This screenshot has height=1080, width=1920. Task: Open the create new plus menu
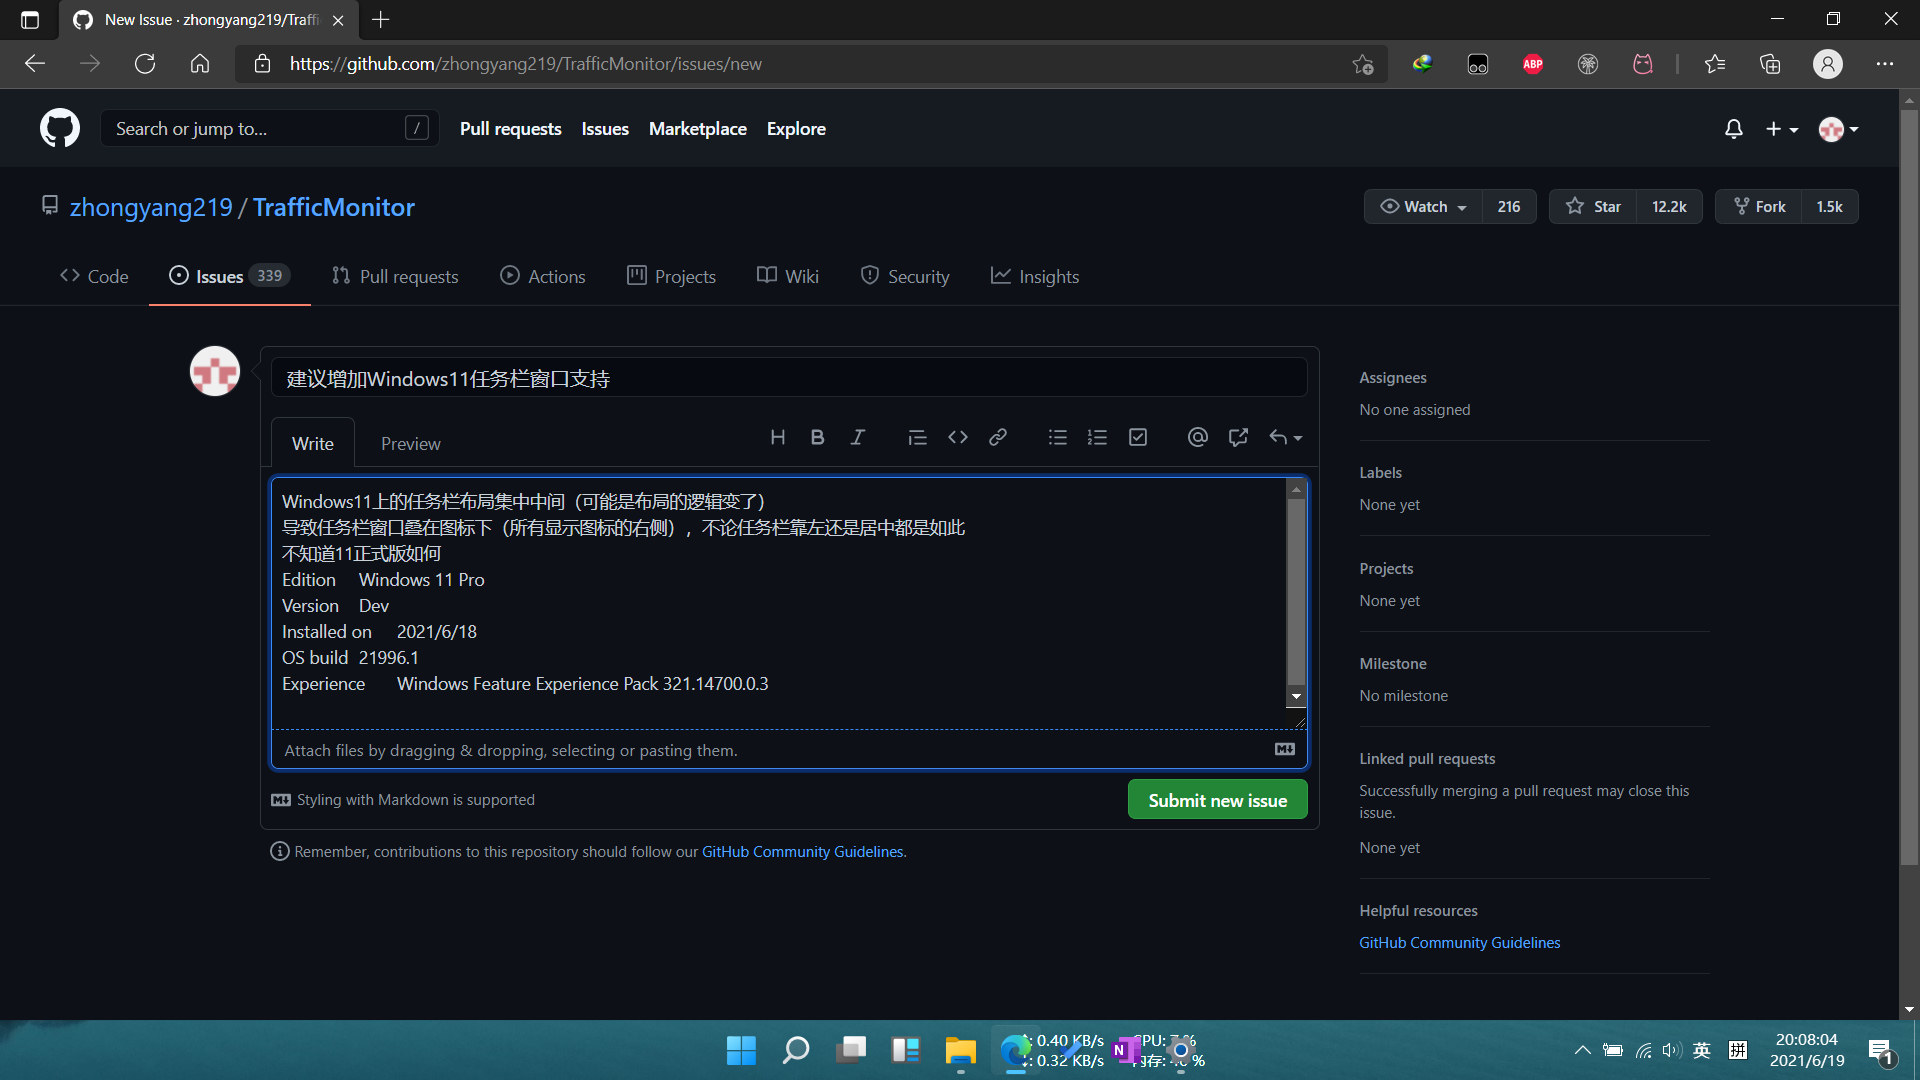[1781, 129]
